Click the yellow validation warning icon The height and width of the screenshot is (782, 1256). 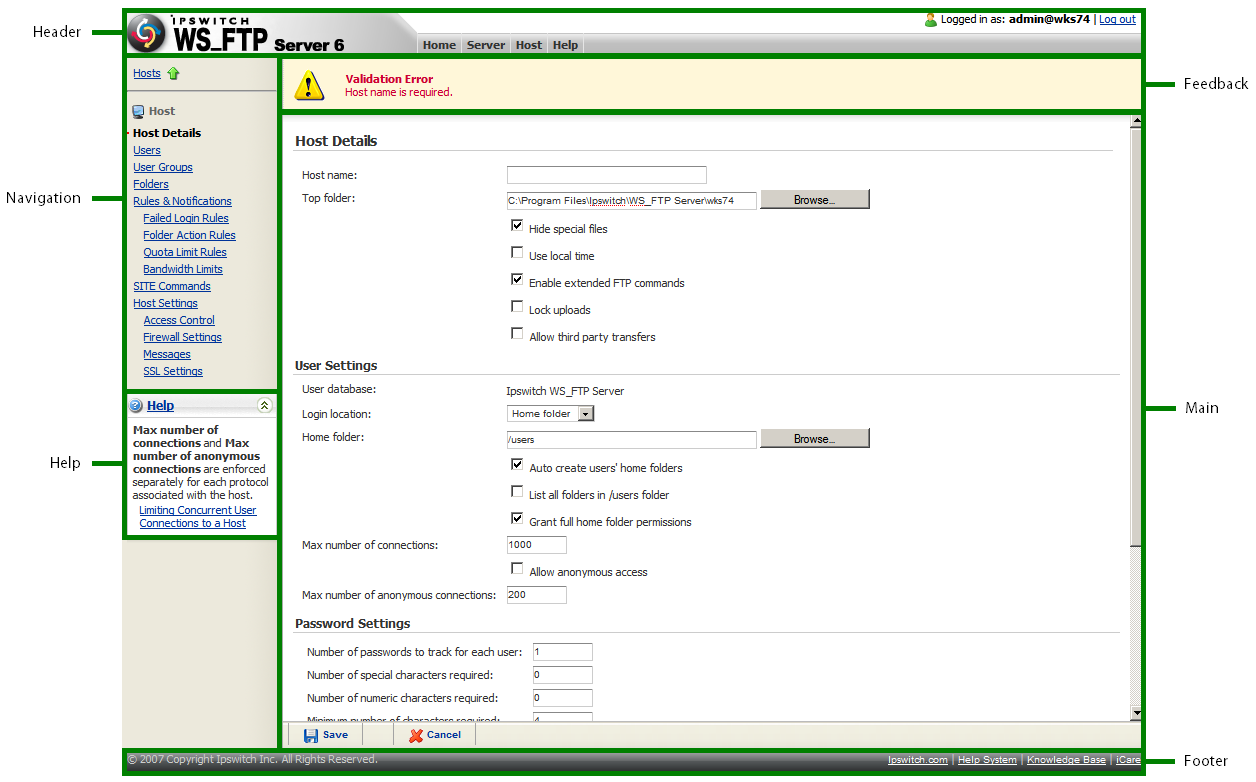point(310,85)
